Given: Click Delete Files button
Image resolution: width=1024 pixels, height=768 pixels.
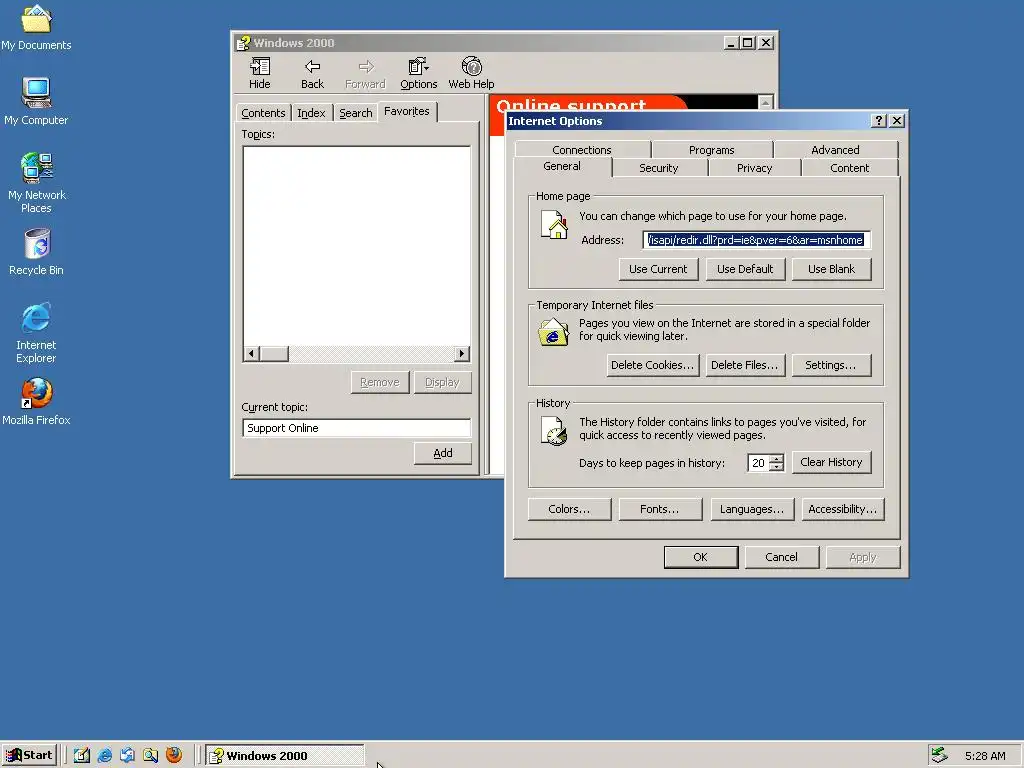Looking at the screenshot, I should [744, 365].
